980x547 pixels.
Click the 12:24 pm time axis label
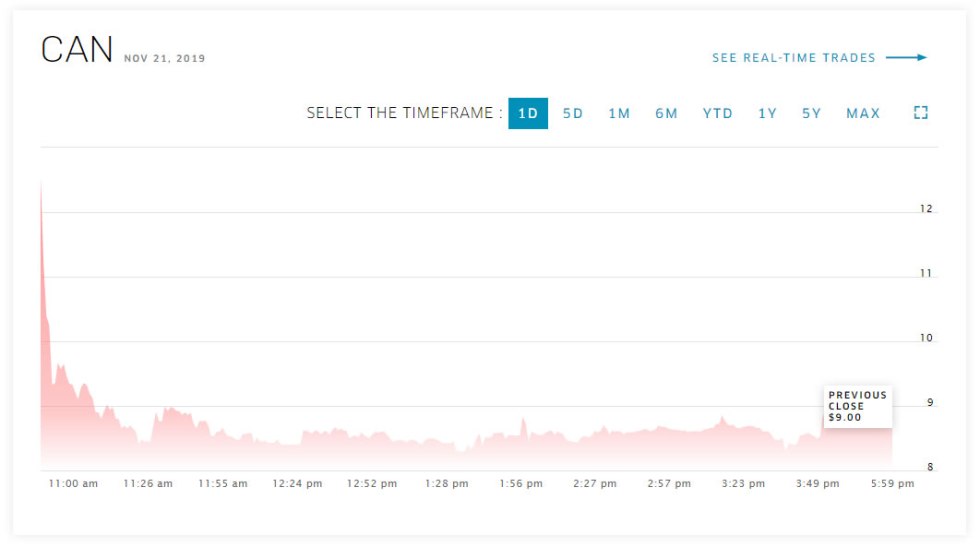[x=297, y=484]
